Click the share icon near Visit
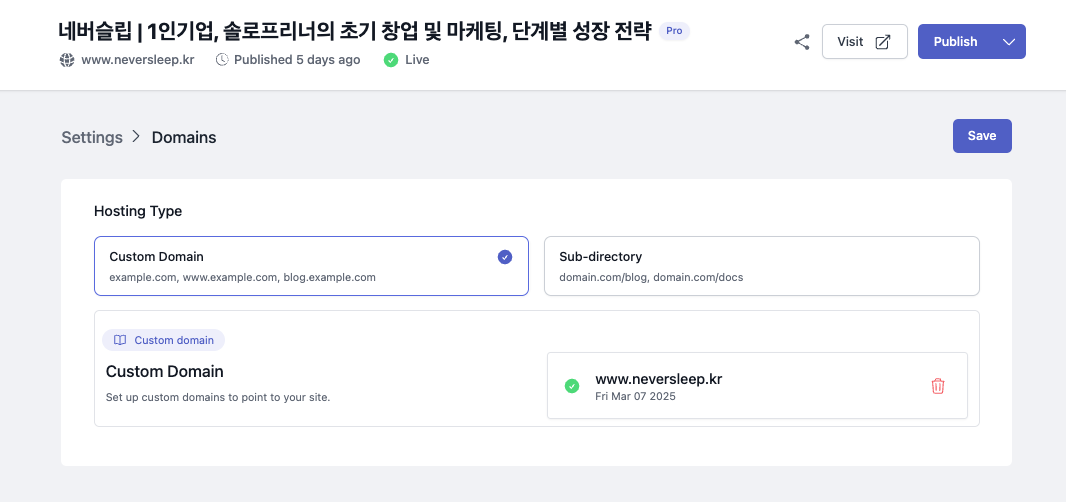This screenshot has width=1066, height=502. [802, 42]
